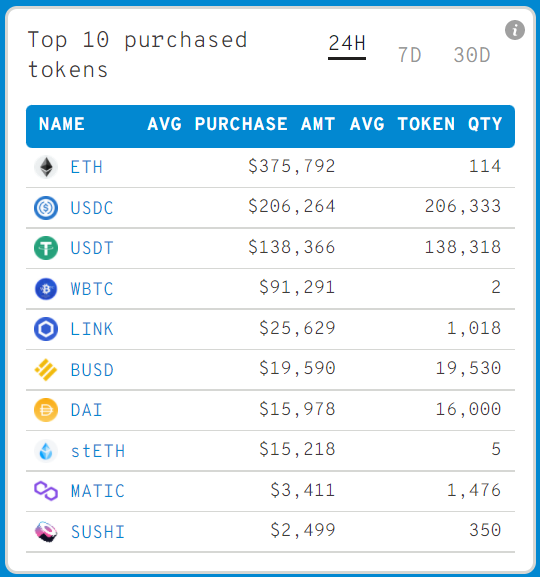Open the MATIC token link

point(98,491)
